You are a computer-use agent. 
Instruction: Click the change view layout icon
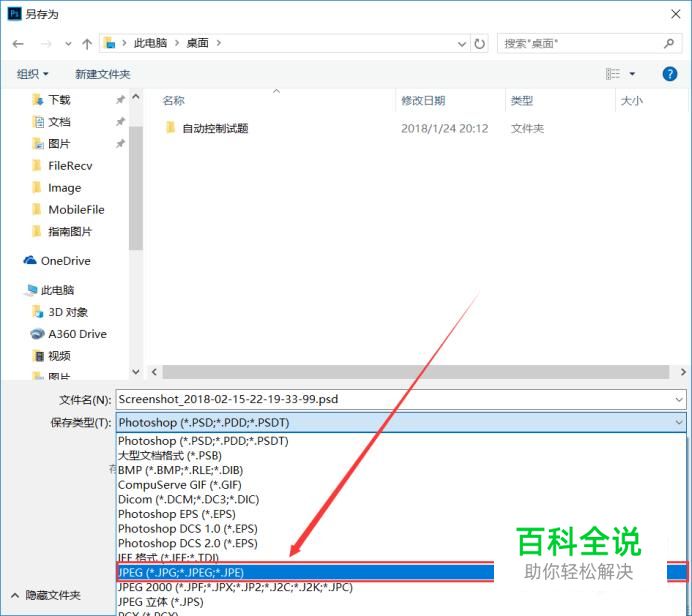tap(613, 74)
